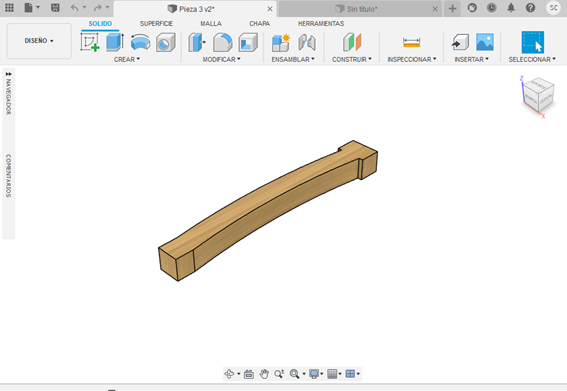
Task: Open the Orbit type dropdown arrow
Action: [x=239, y=374]
